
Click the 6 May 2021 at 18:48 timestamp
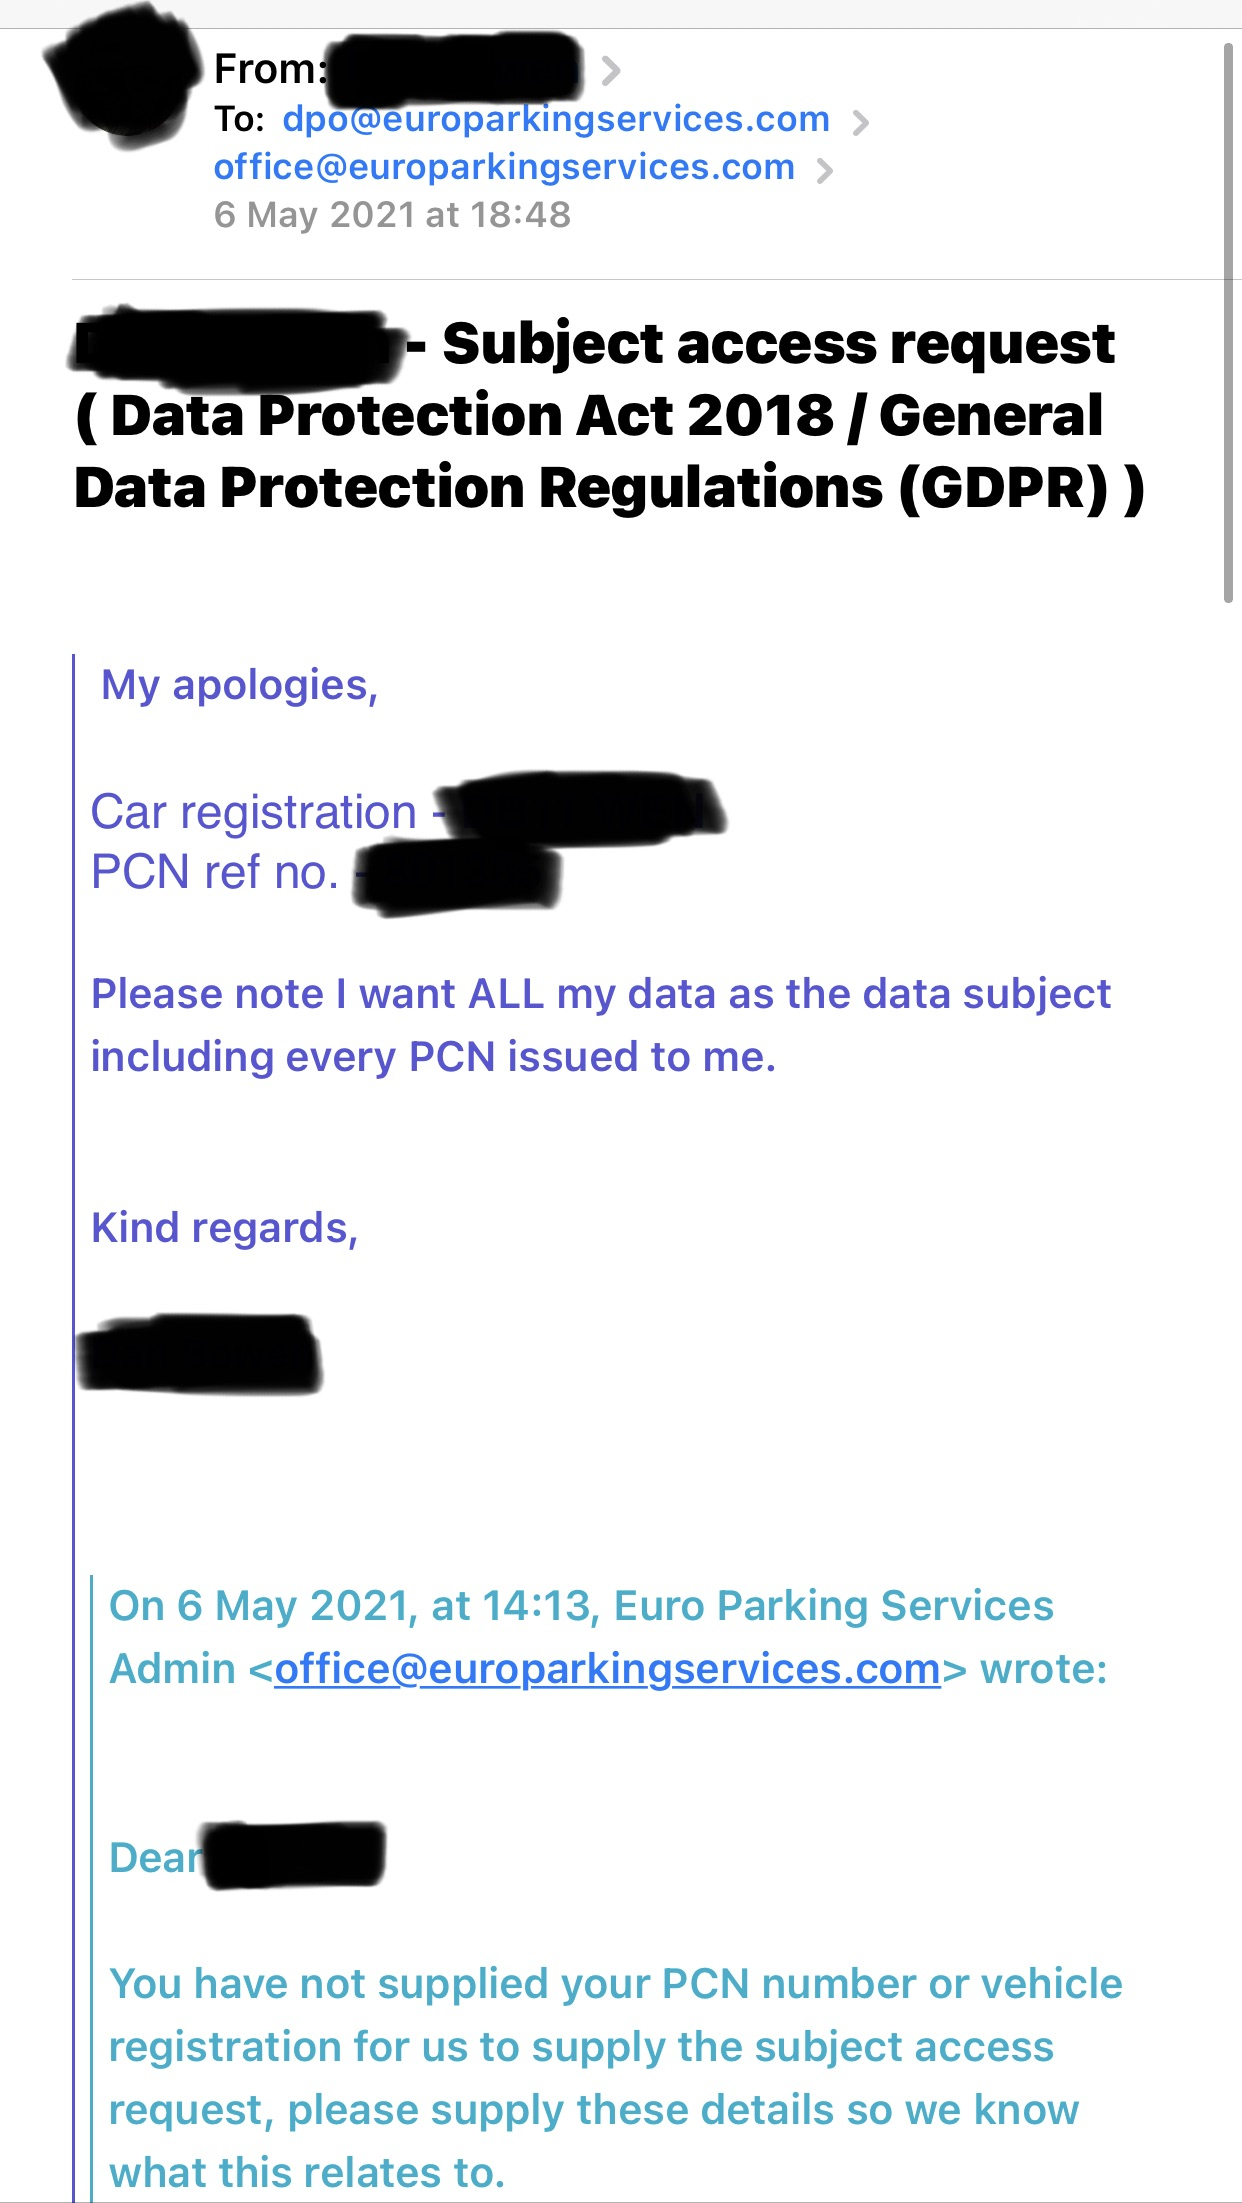tap(392, 215)
